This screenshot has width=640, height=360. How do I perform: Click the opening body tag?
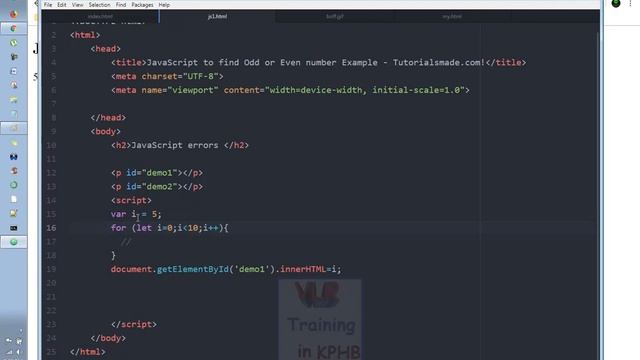pyautogui.click(x=106, y=131)
